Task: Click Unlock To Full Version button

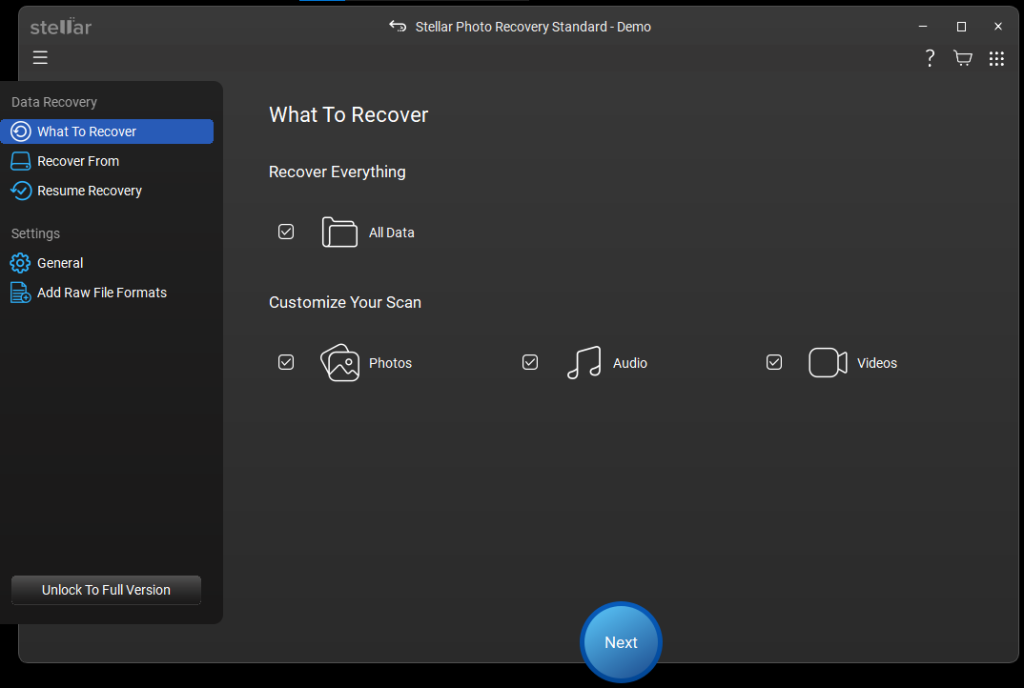Action: point(106,590)
